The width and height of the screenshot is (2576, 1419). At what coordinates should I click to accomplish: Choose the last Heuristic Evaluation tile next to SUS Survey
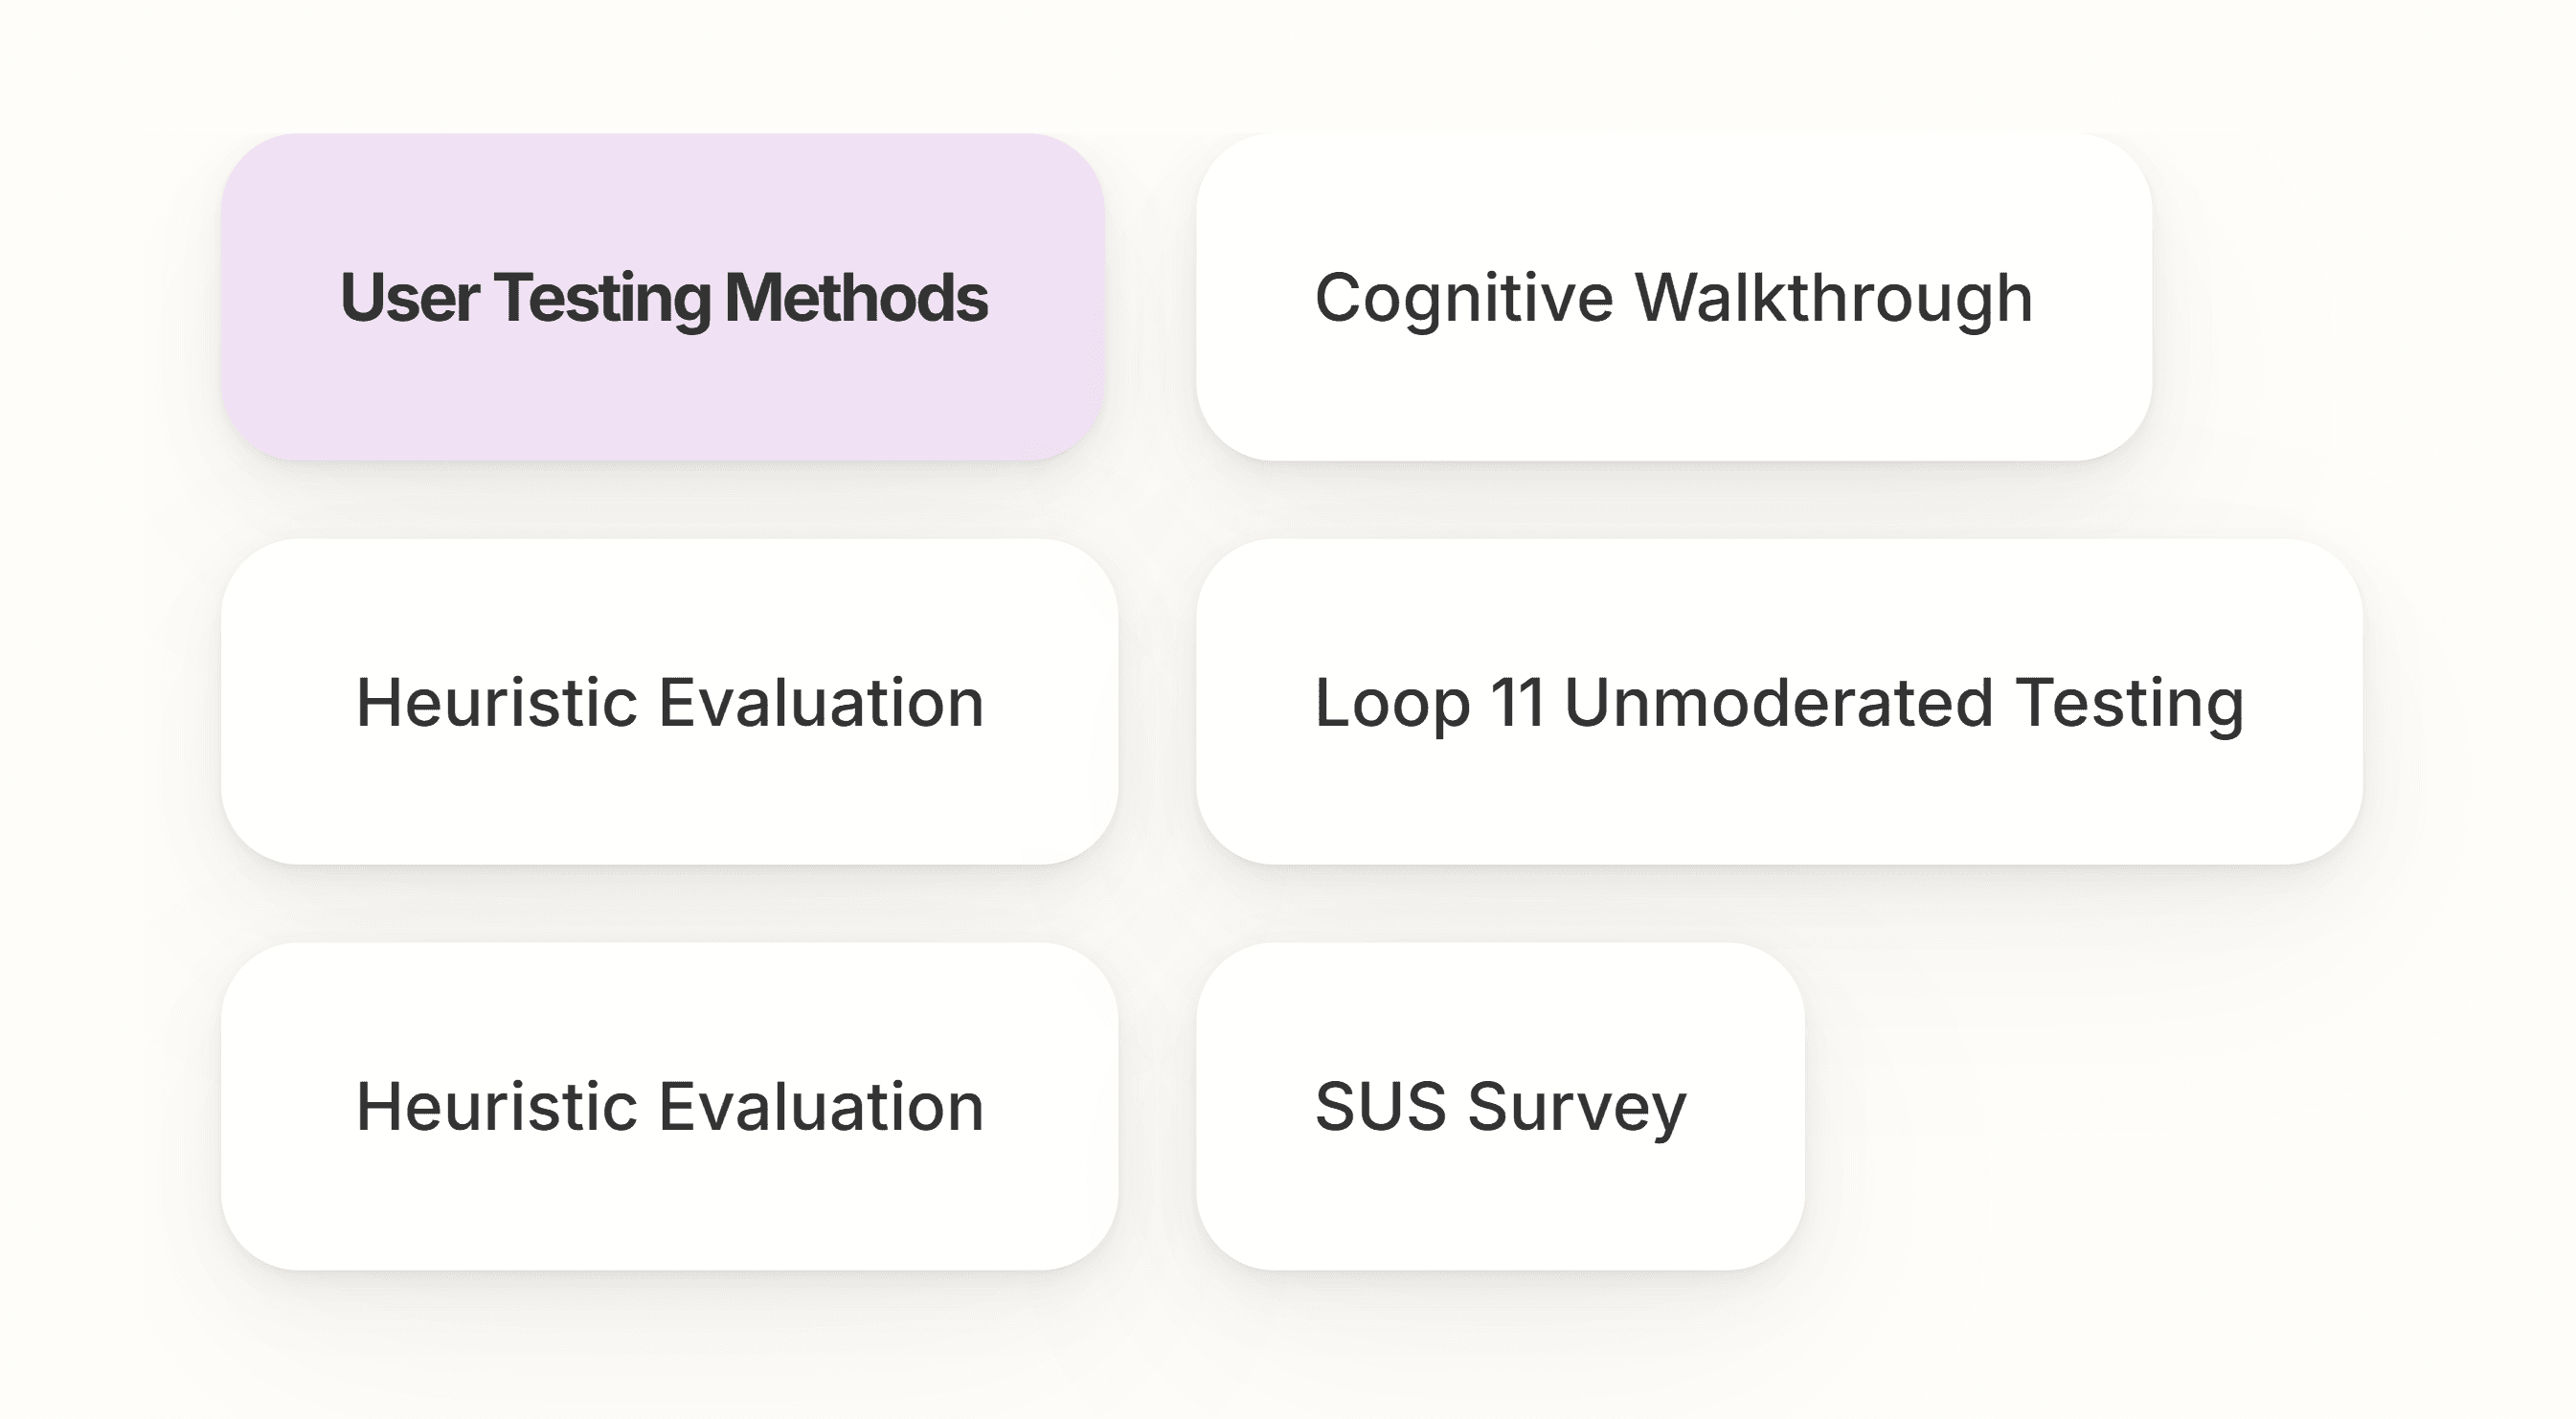pyautogui.click(x=670, y=1106)
